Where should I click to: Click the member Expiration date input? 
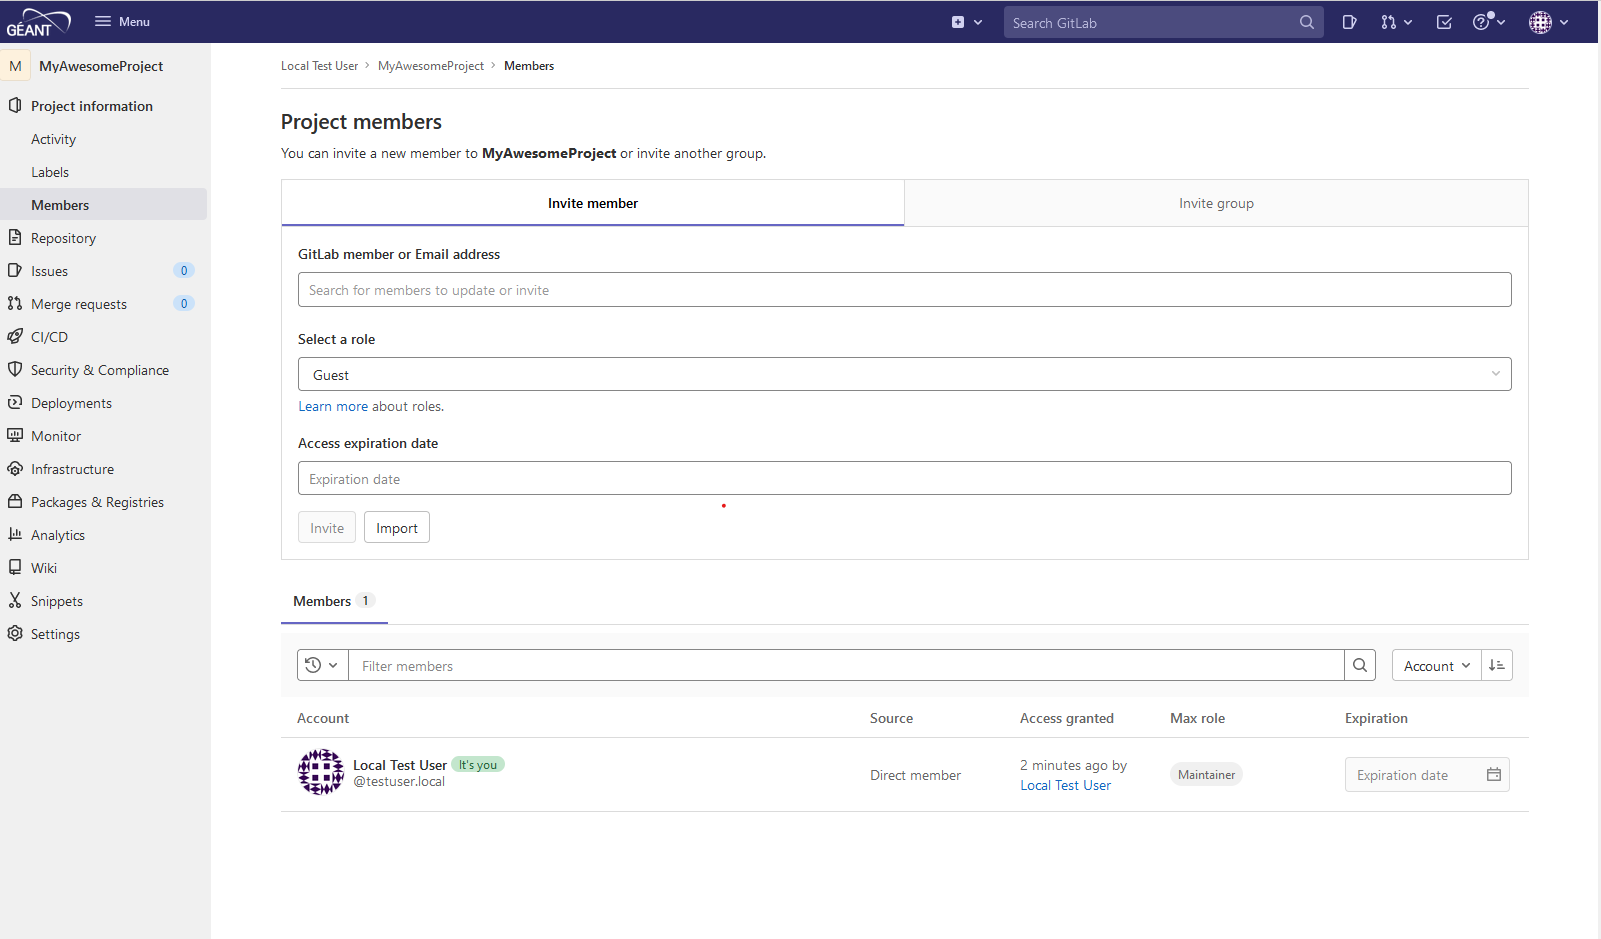1427,775
